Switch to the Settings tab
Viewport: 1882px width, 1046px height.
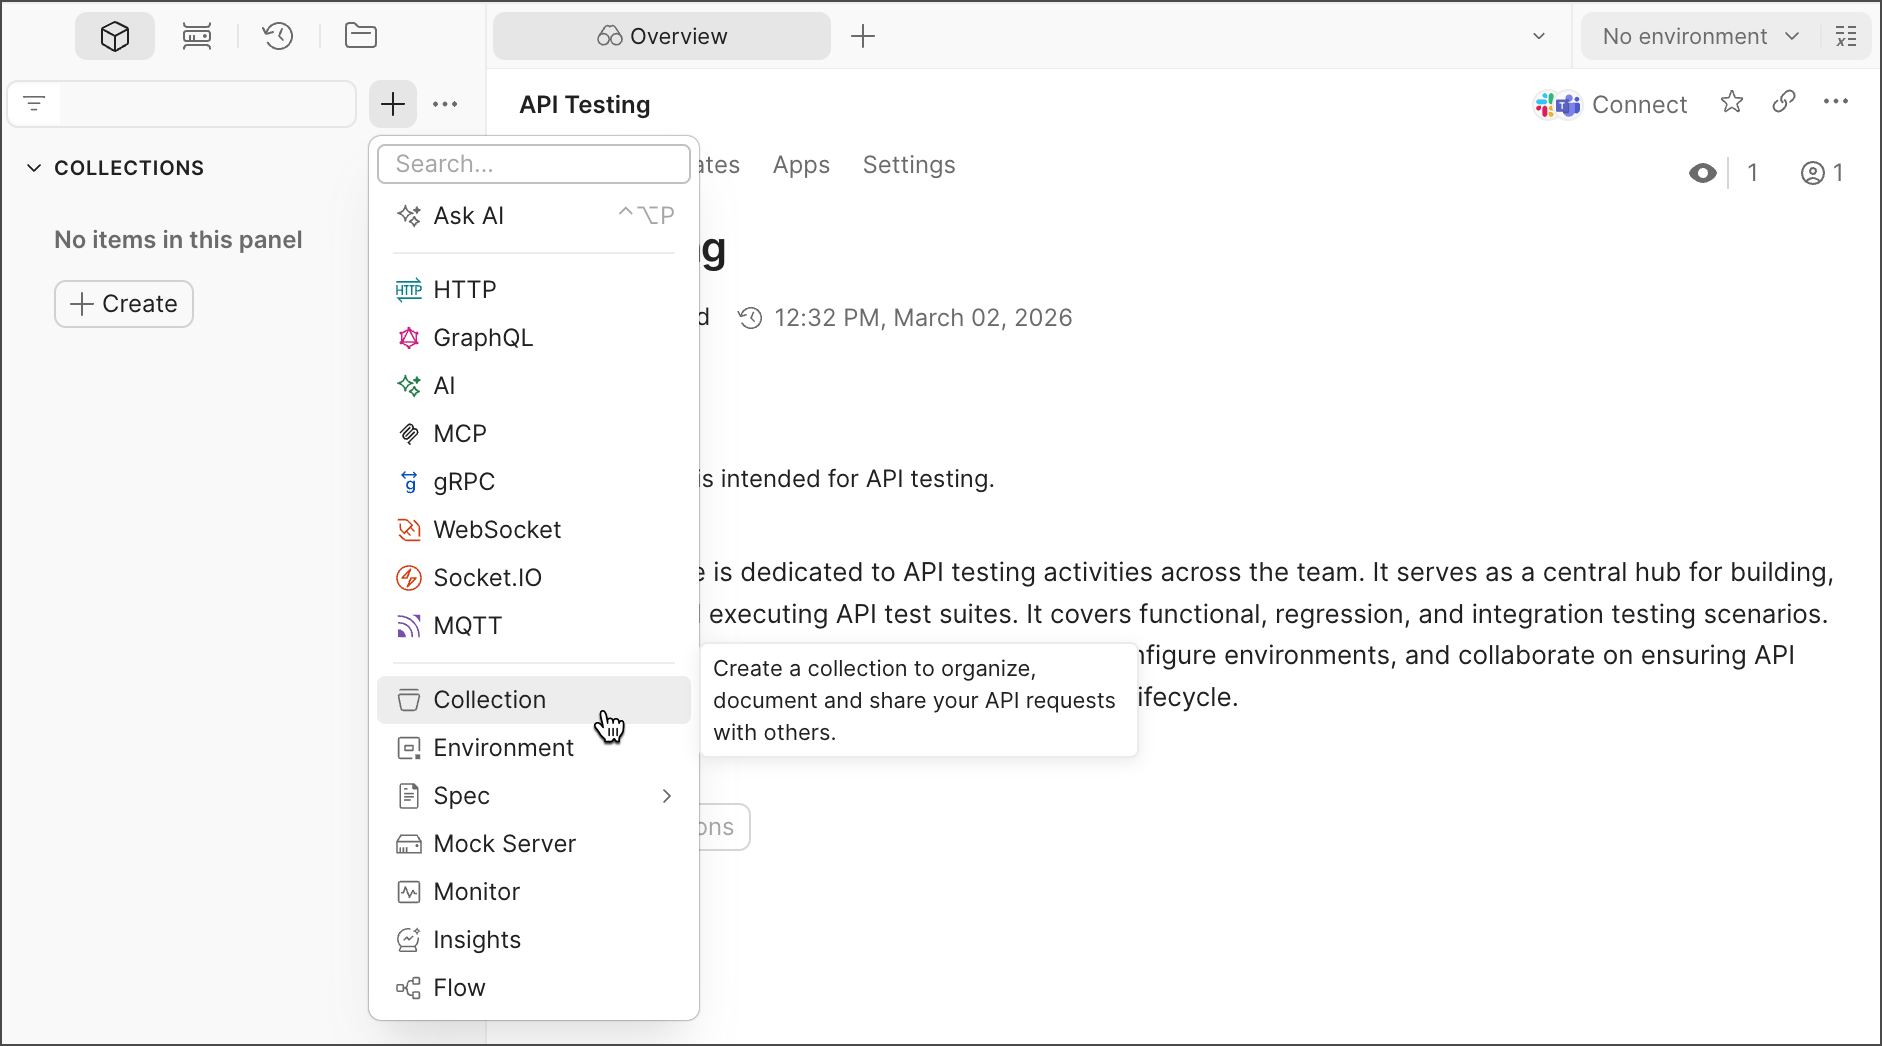[x=908, y=165]
